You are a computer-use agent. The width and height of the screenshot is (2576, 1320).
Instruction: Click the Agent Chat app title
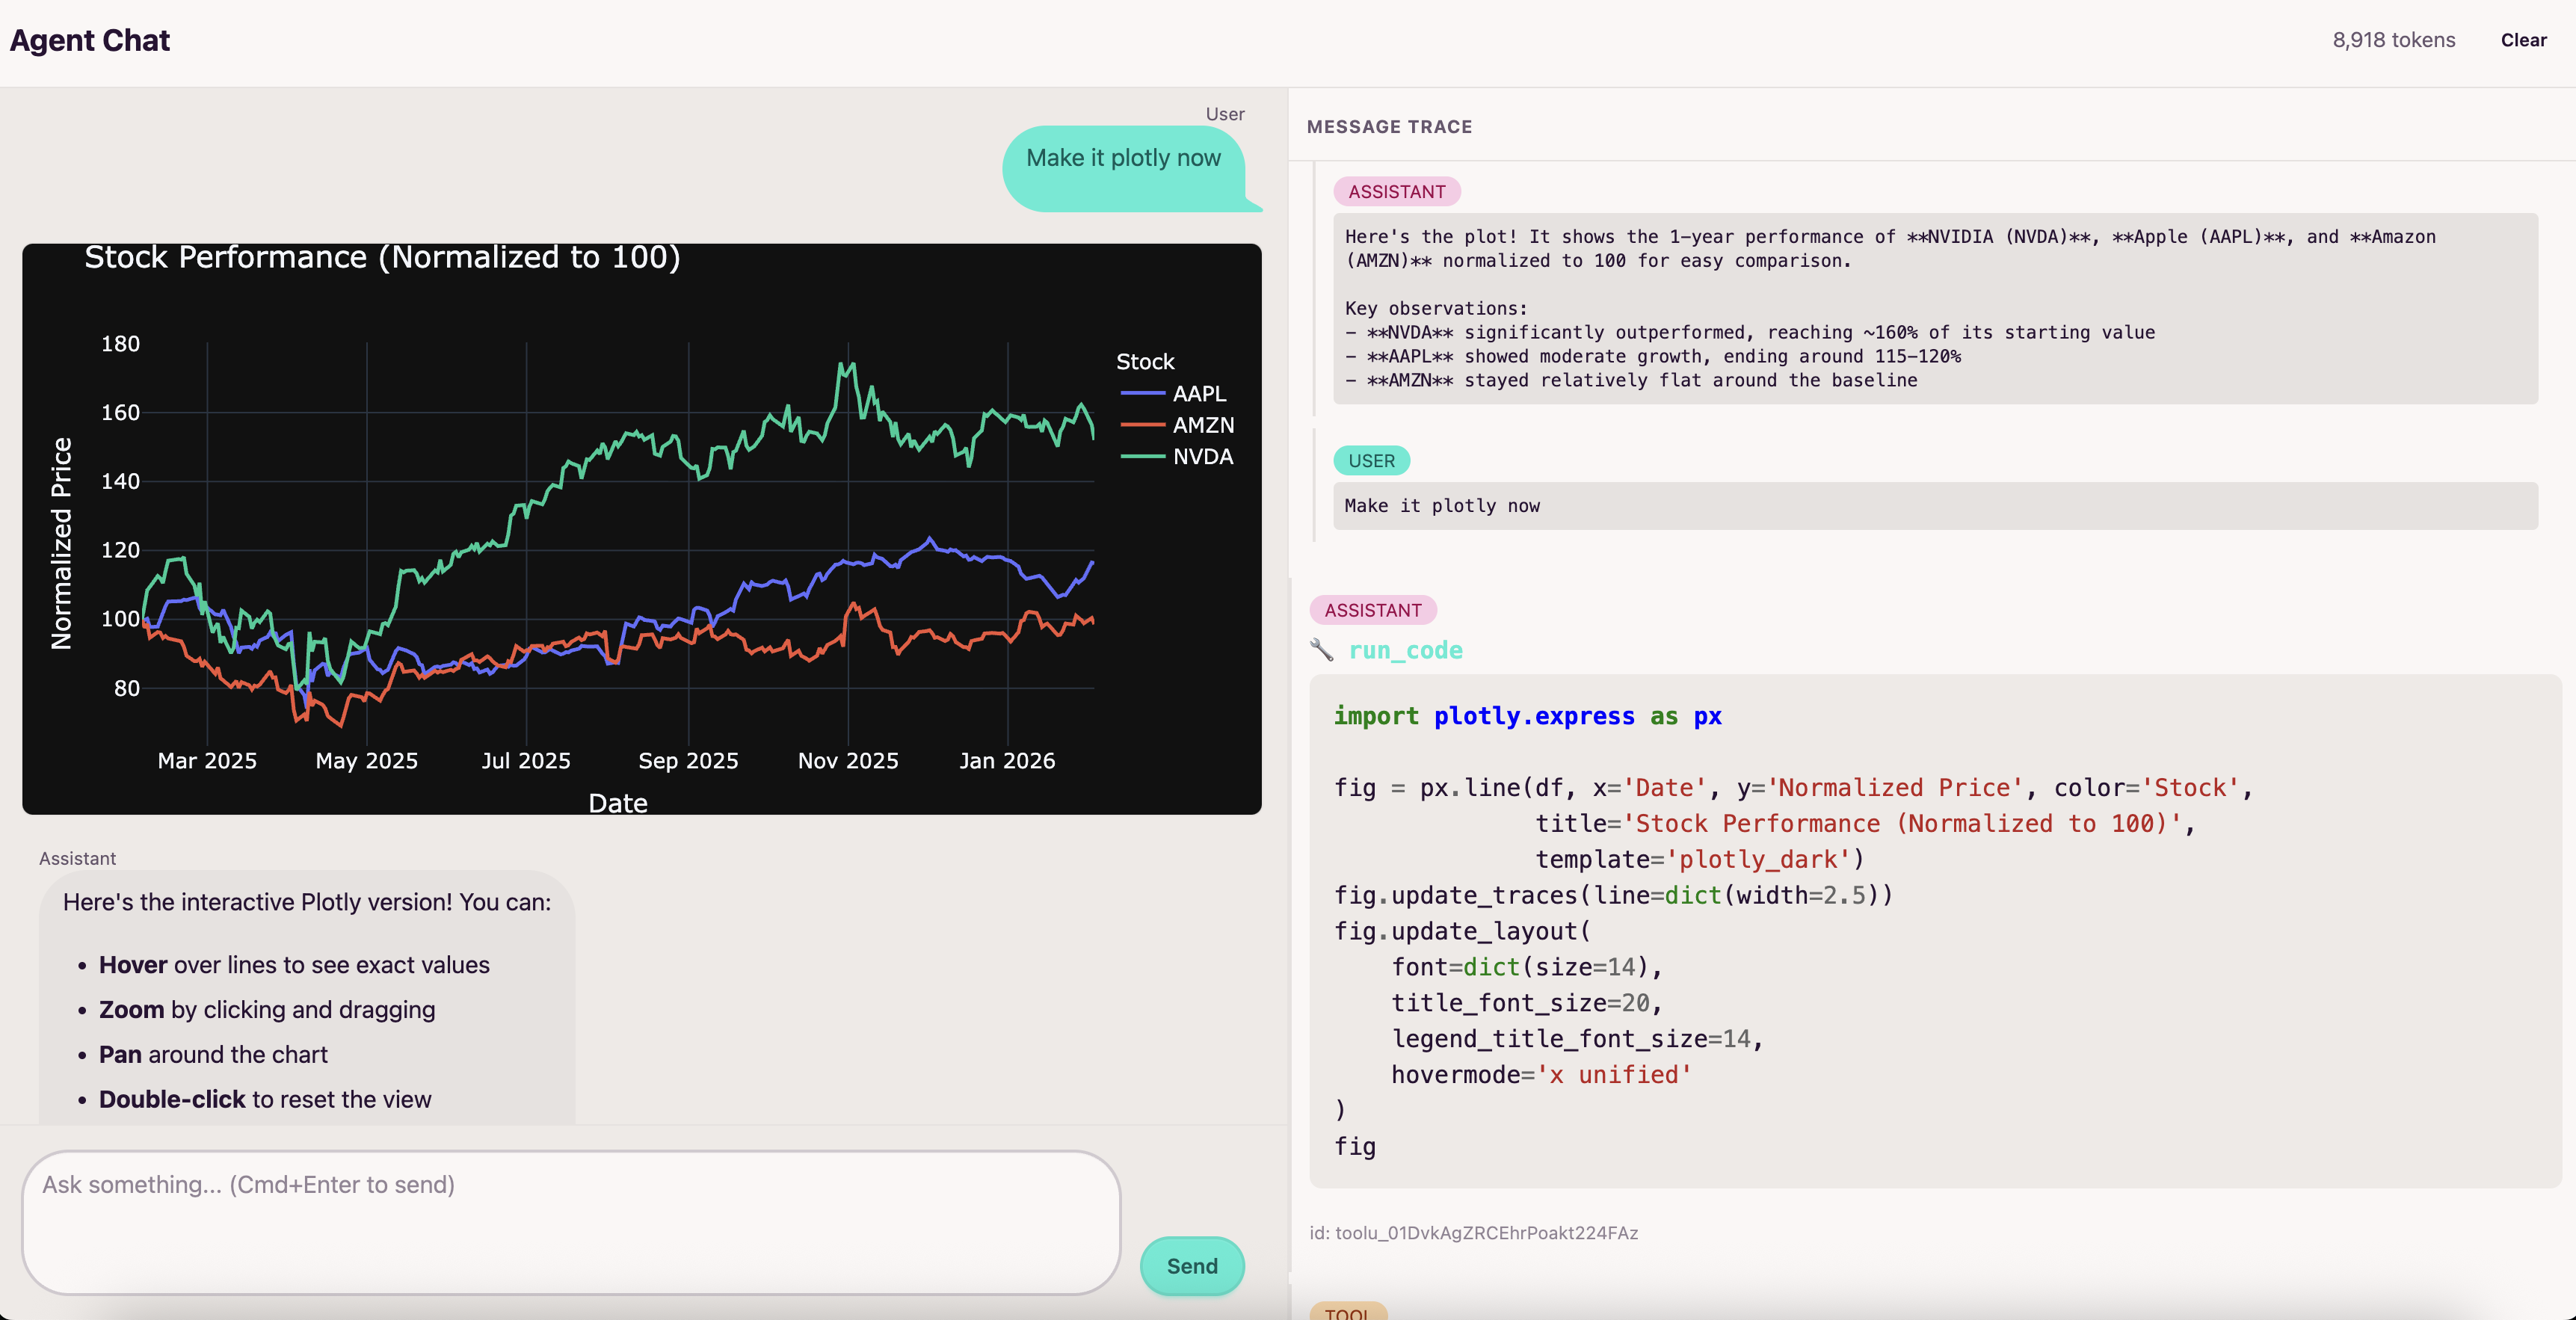(x=89, y=40)
